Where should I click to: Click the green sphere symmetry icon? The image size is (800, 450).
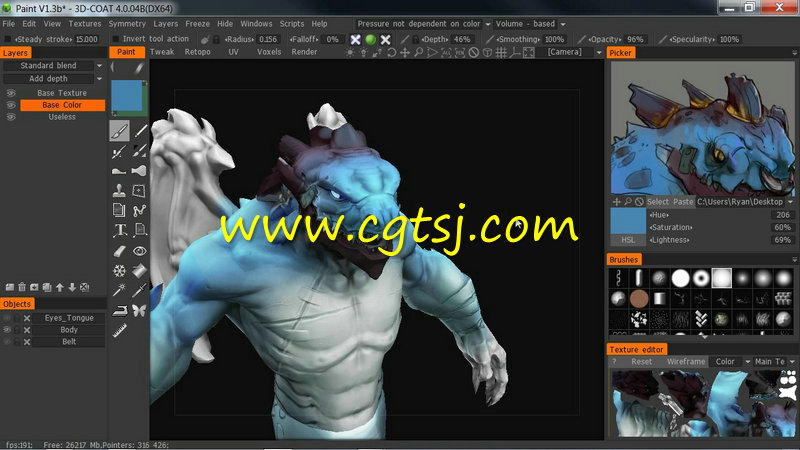coord(371,39)
